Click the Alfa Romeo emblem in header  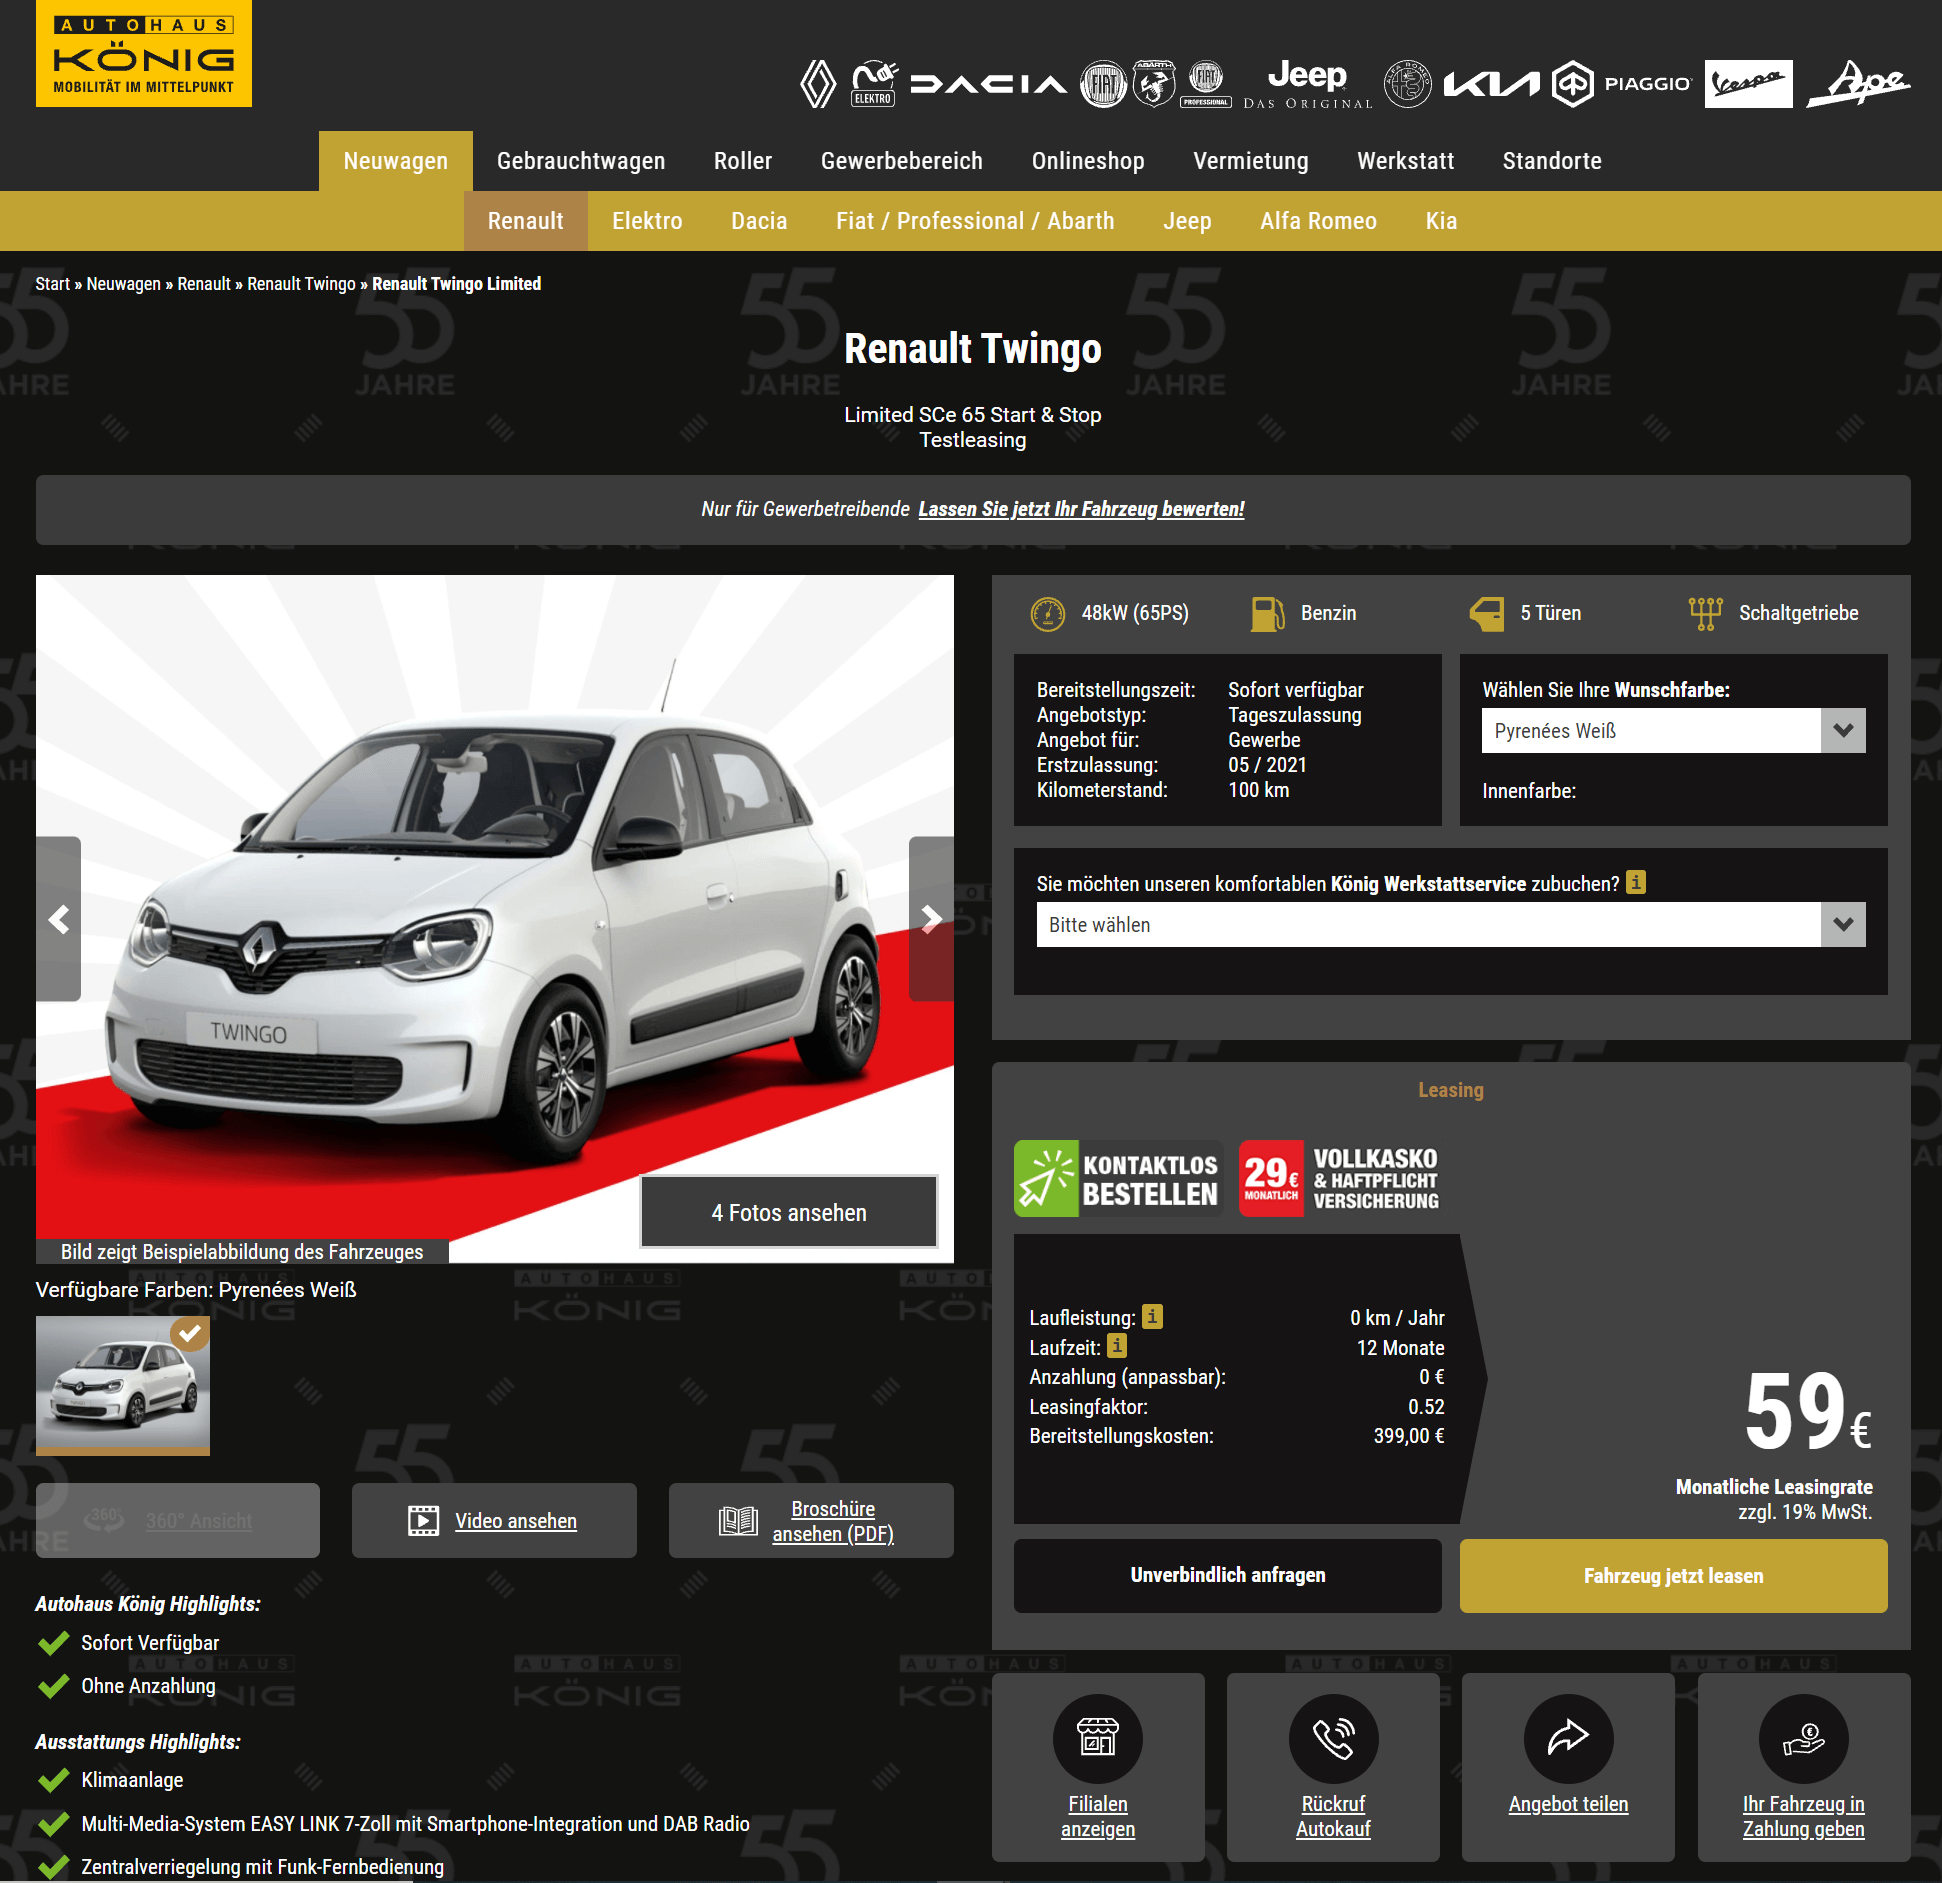[1408, 84]
